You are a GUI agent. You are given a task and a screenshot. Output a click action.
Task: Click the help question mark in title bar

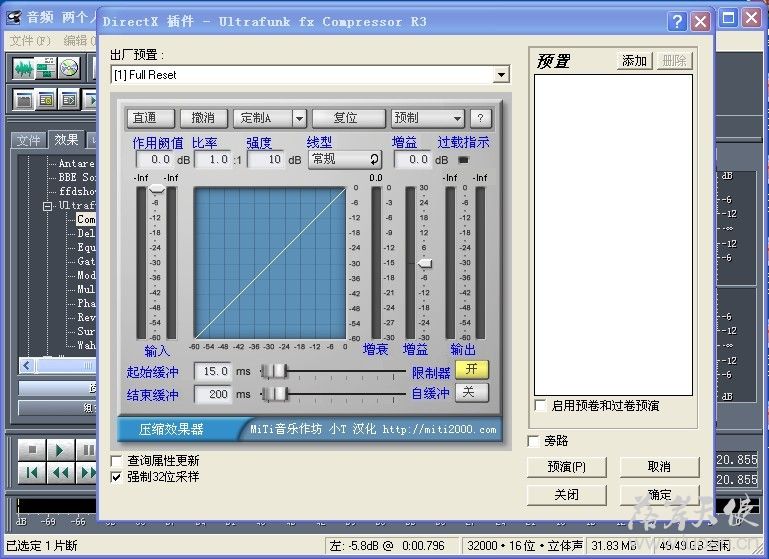click(677, 22)
